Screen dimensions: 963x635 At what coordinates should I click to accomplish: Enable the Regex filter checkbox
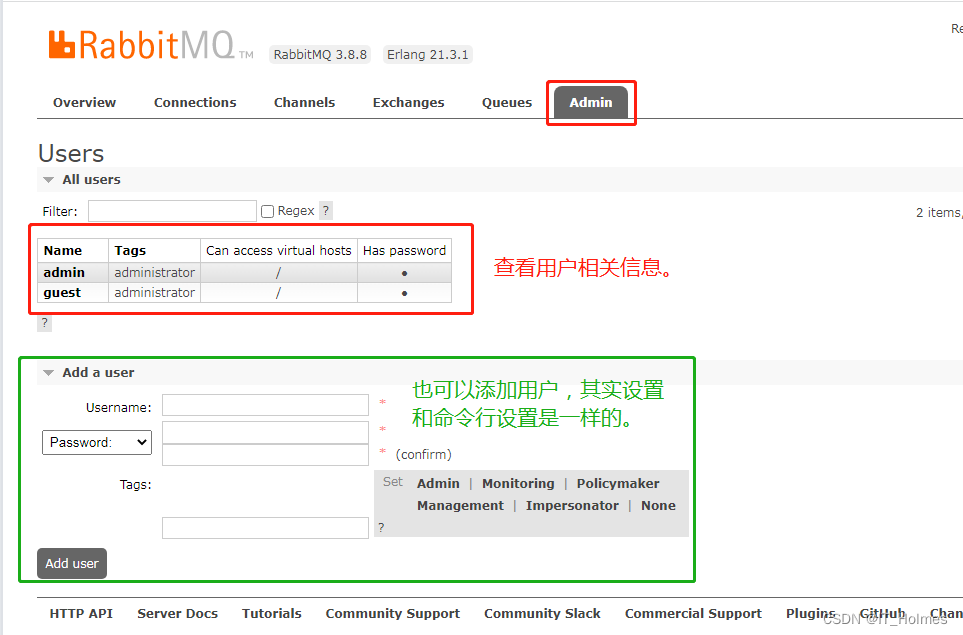(x=267, y=211)
